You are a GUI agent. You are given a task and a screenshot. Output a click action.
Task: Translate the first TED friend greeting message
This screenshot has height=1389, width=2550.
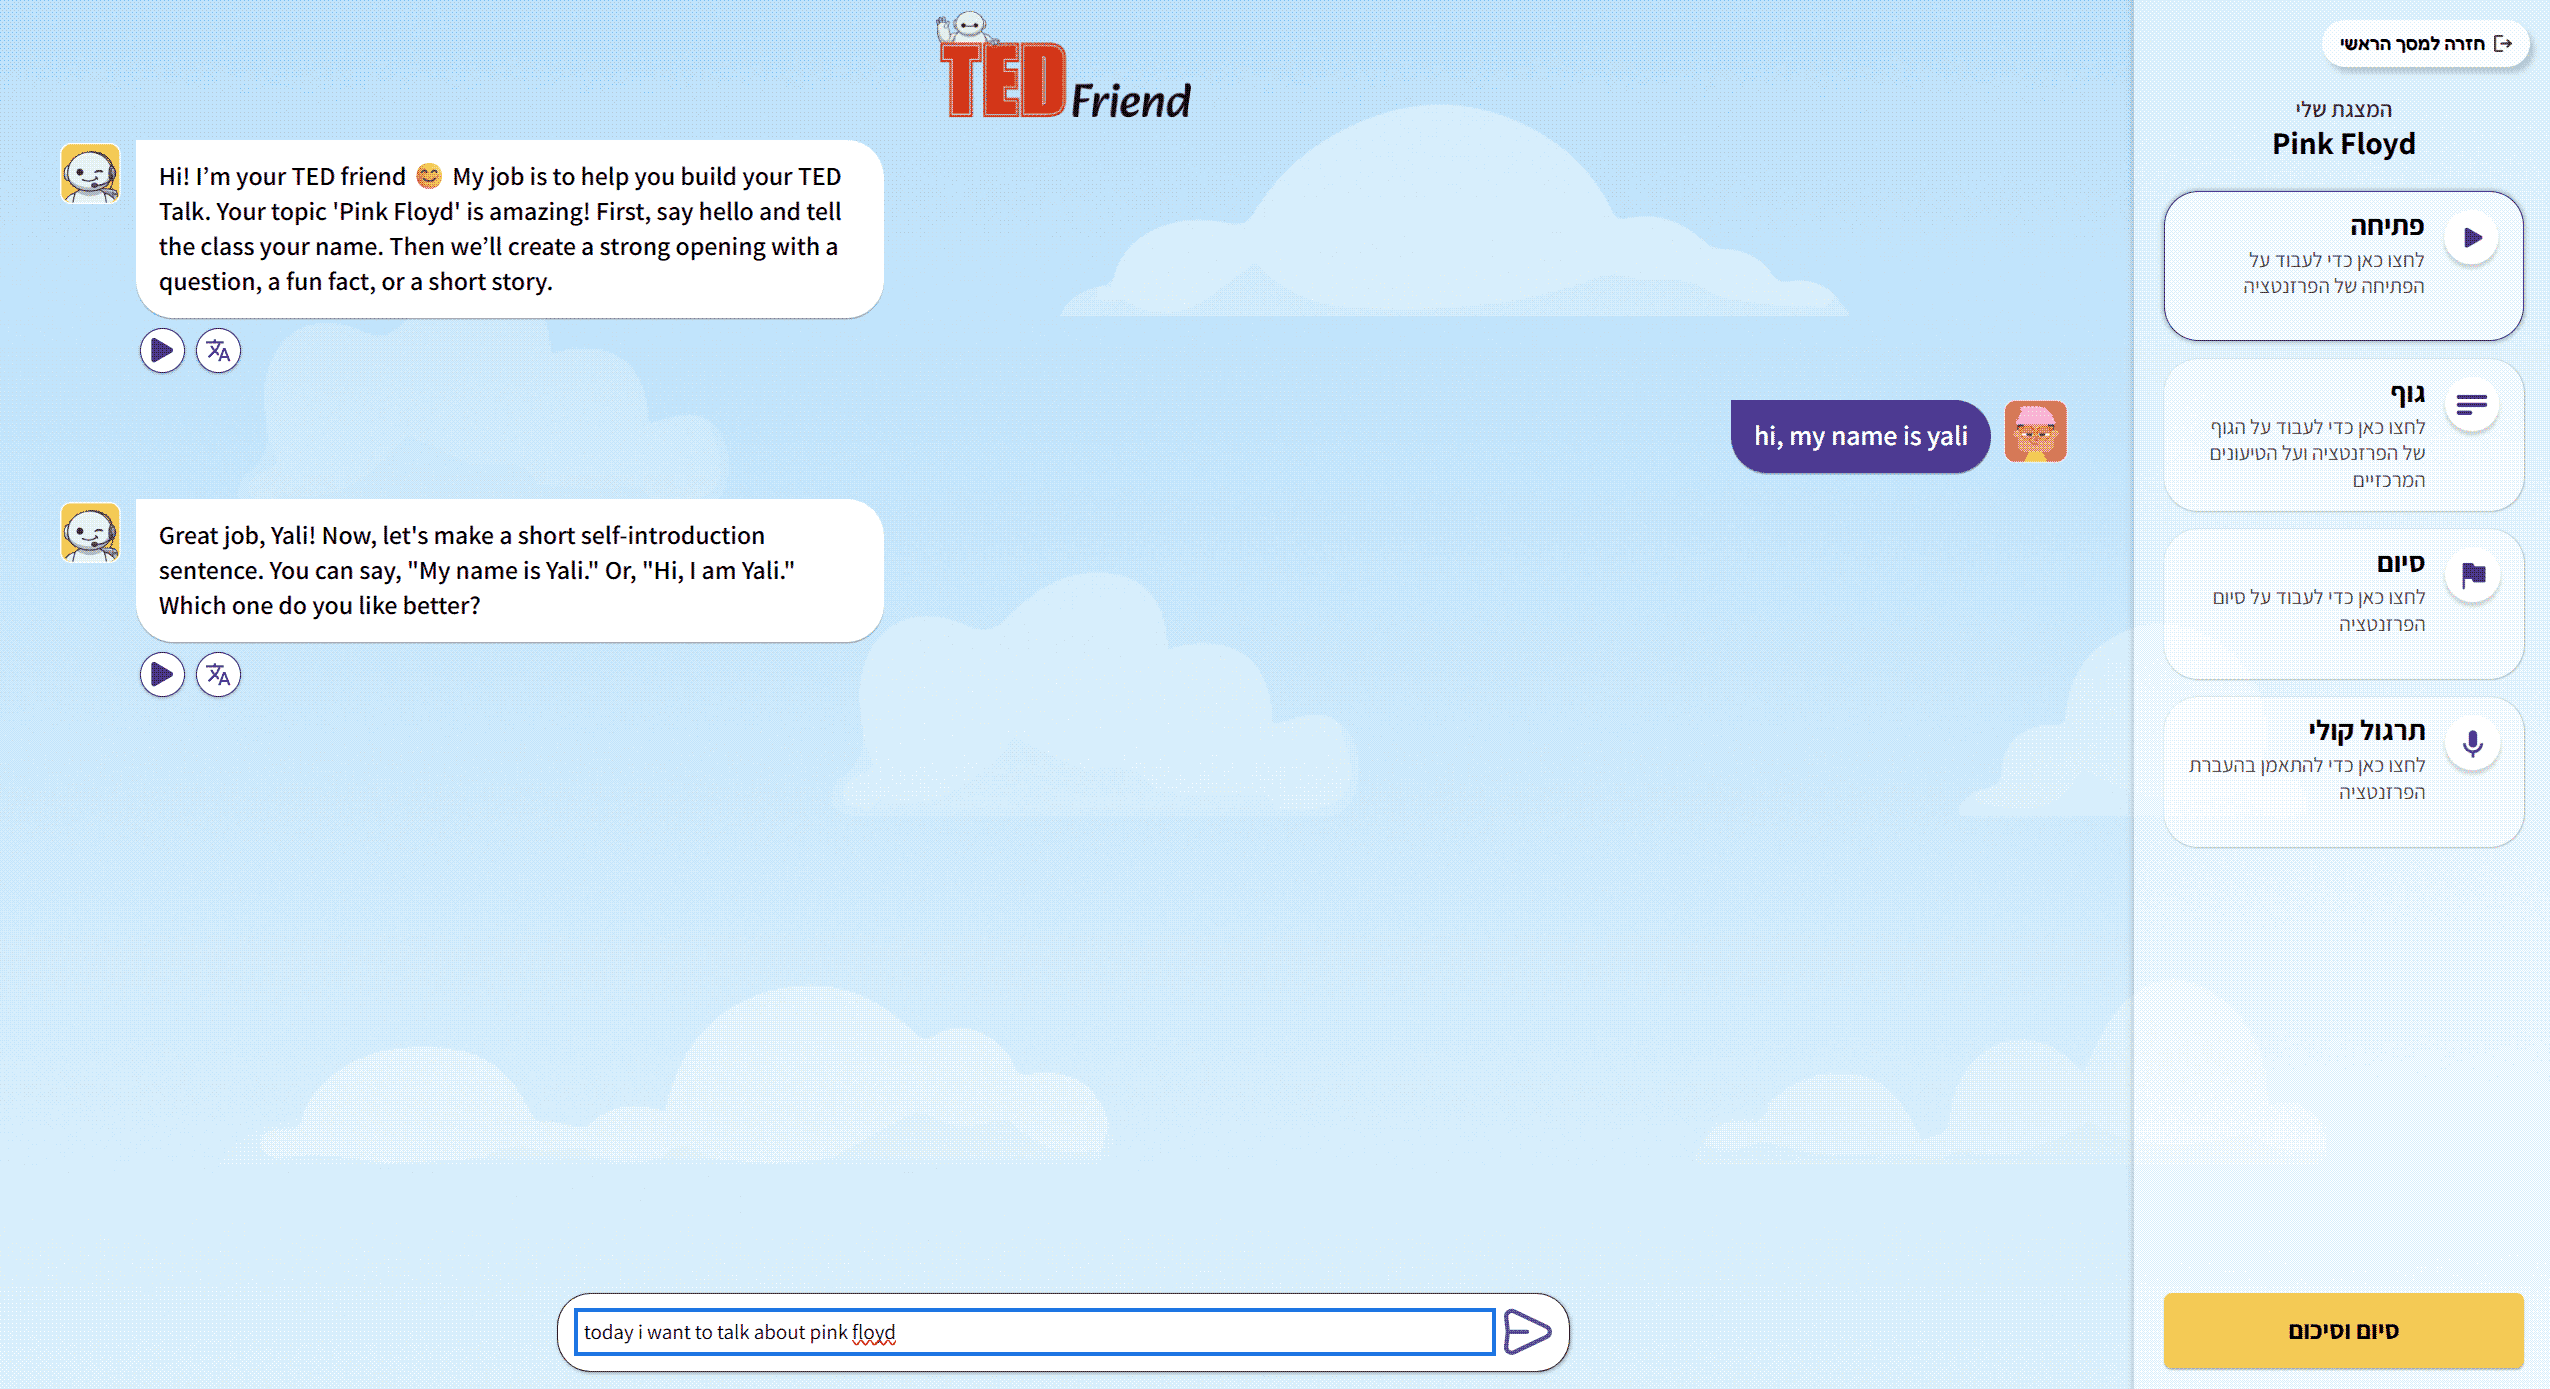pyautogui.click(x=218, y=351)
